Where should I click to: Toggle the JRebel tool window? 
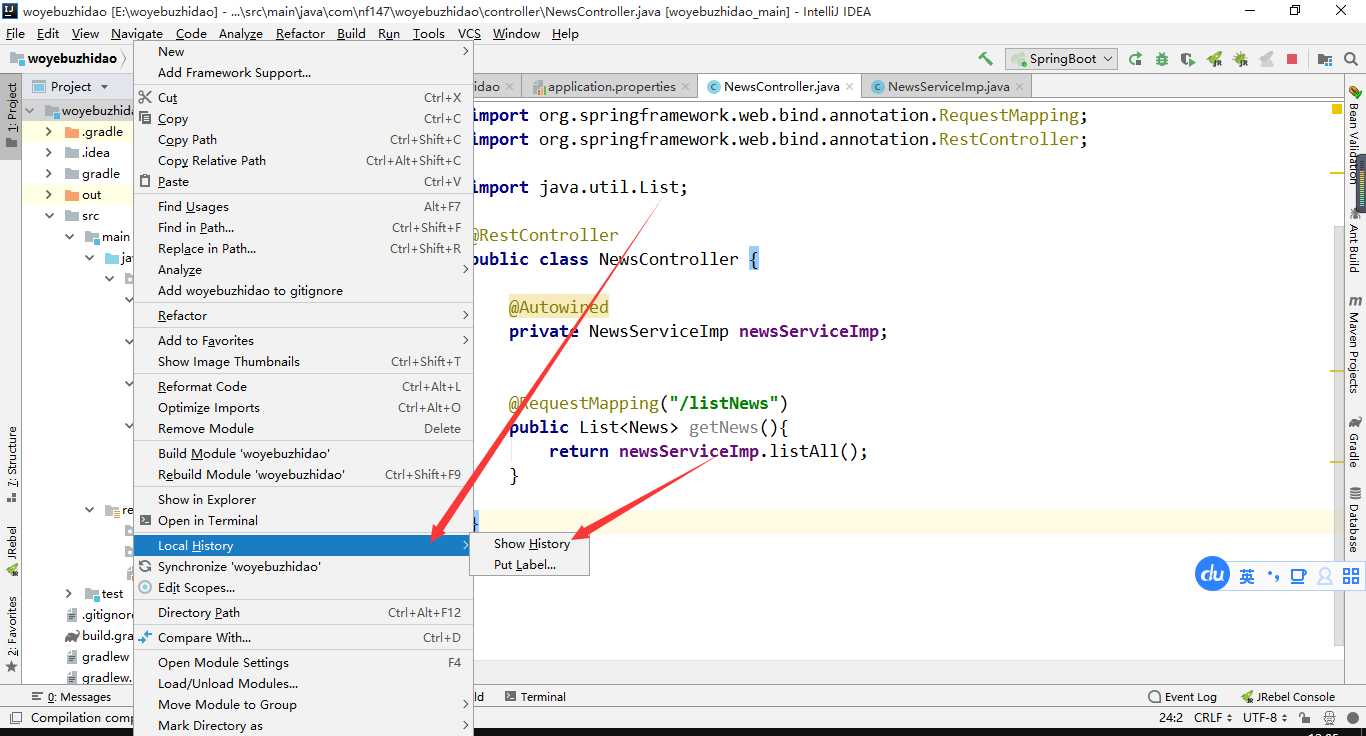click(11, 550)
